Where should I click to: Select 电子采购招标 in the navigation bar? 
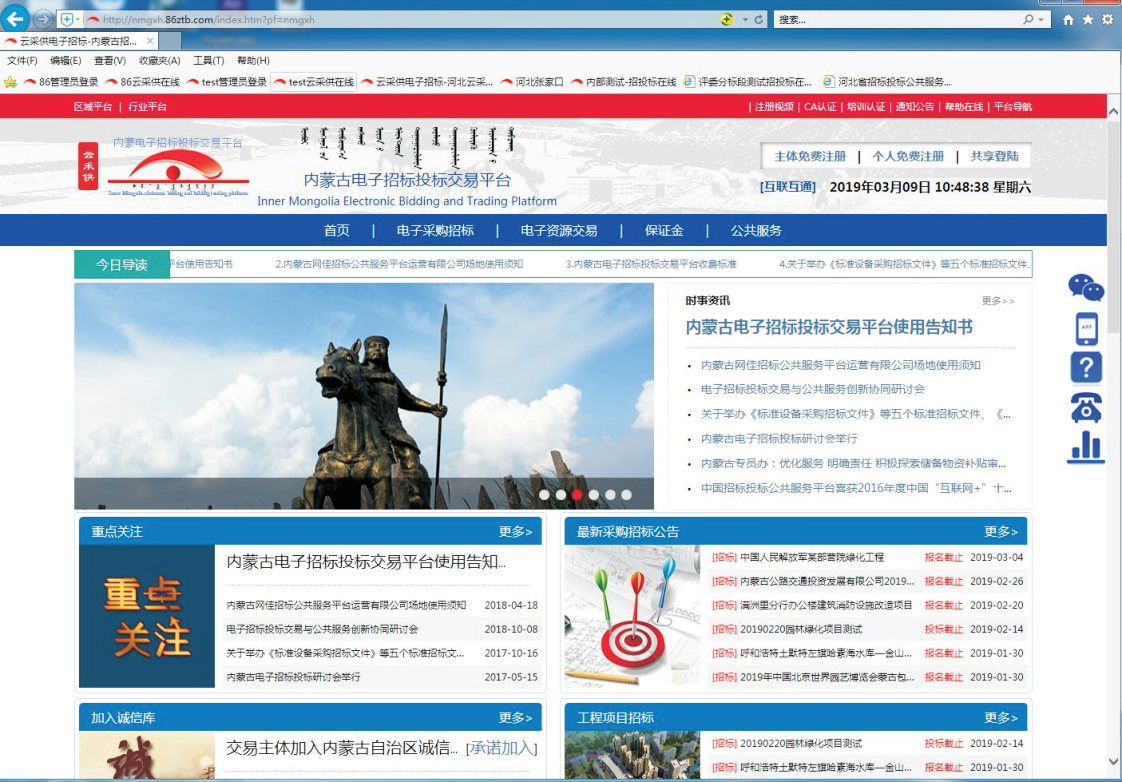[x=435, y=230]
